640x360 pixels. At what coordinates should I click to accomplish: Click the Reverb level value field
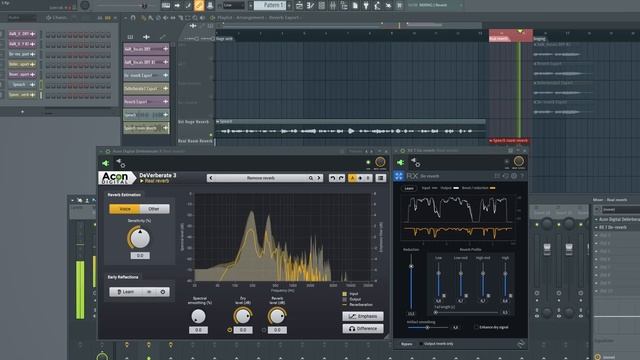point(277,330)
